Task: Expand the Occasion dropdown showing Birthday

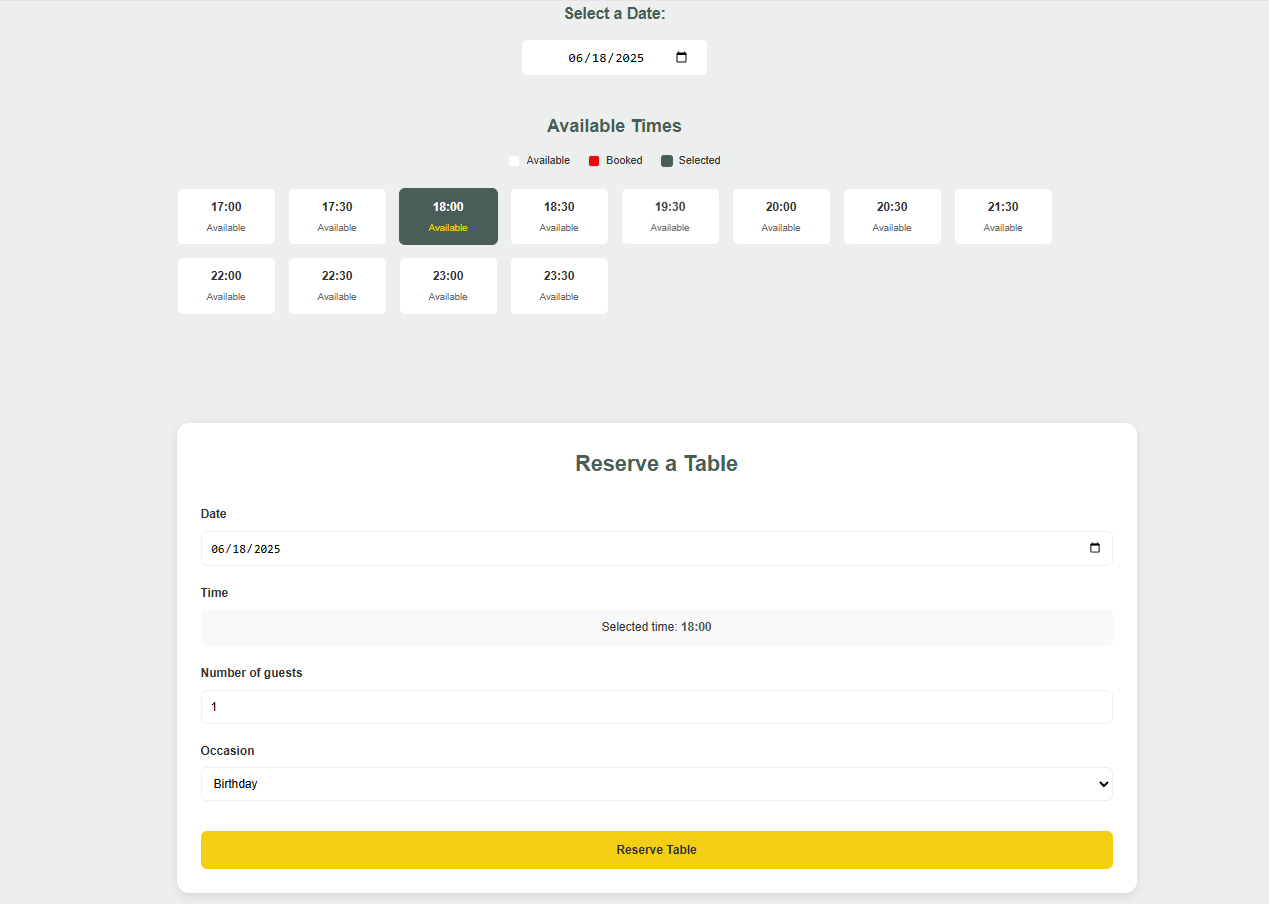Action: pyautogui.click(x=656, y=784)
